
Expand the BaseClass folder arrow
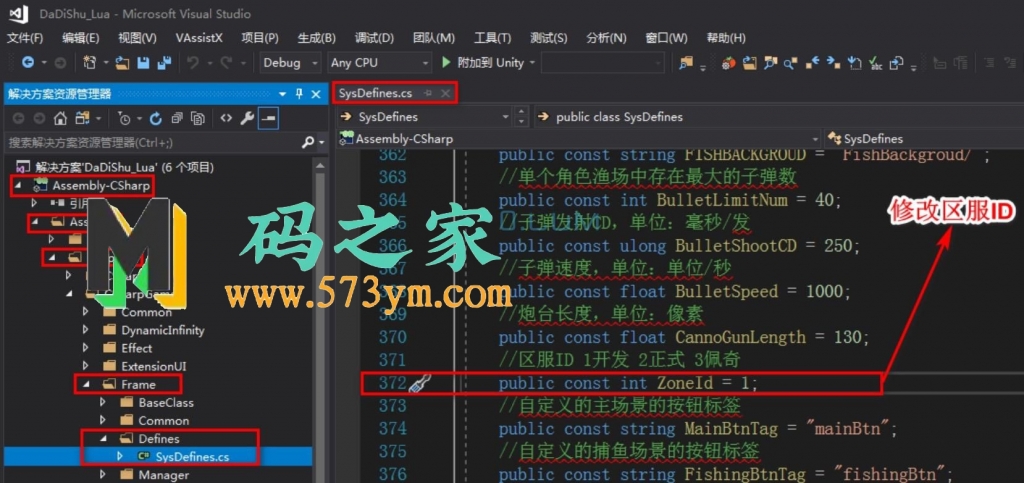coord(103,403)
